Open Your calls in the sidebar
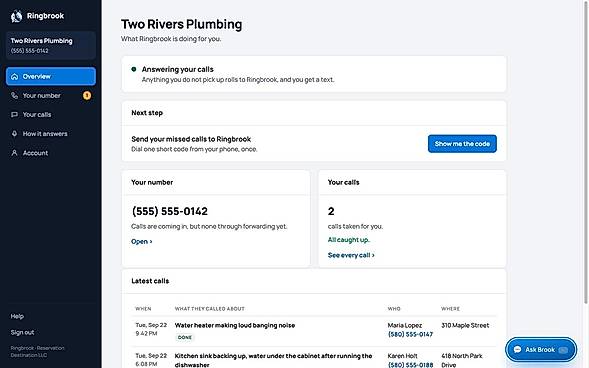 click(51, 115)
